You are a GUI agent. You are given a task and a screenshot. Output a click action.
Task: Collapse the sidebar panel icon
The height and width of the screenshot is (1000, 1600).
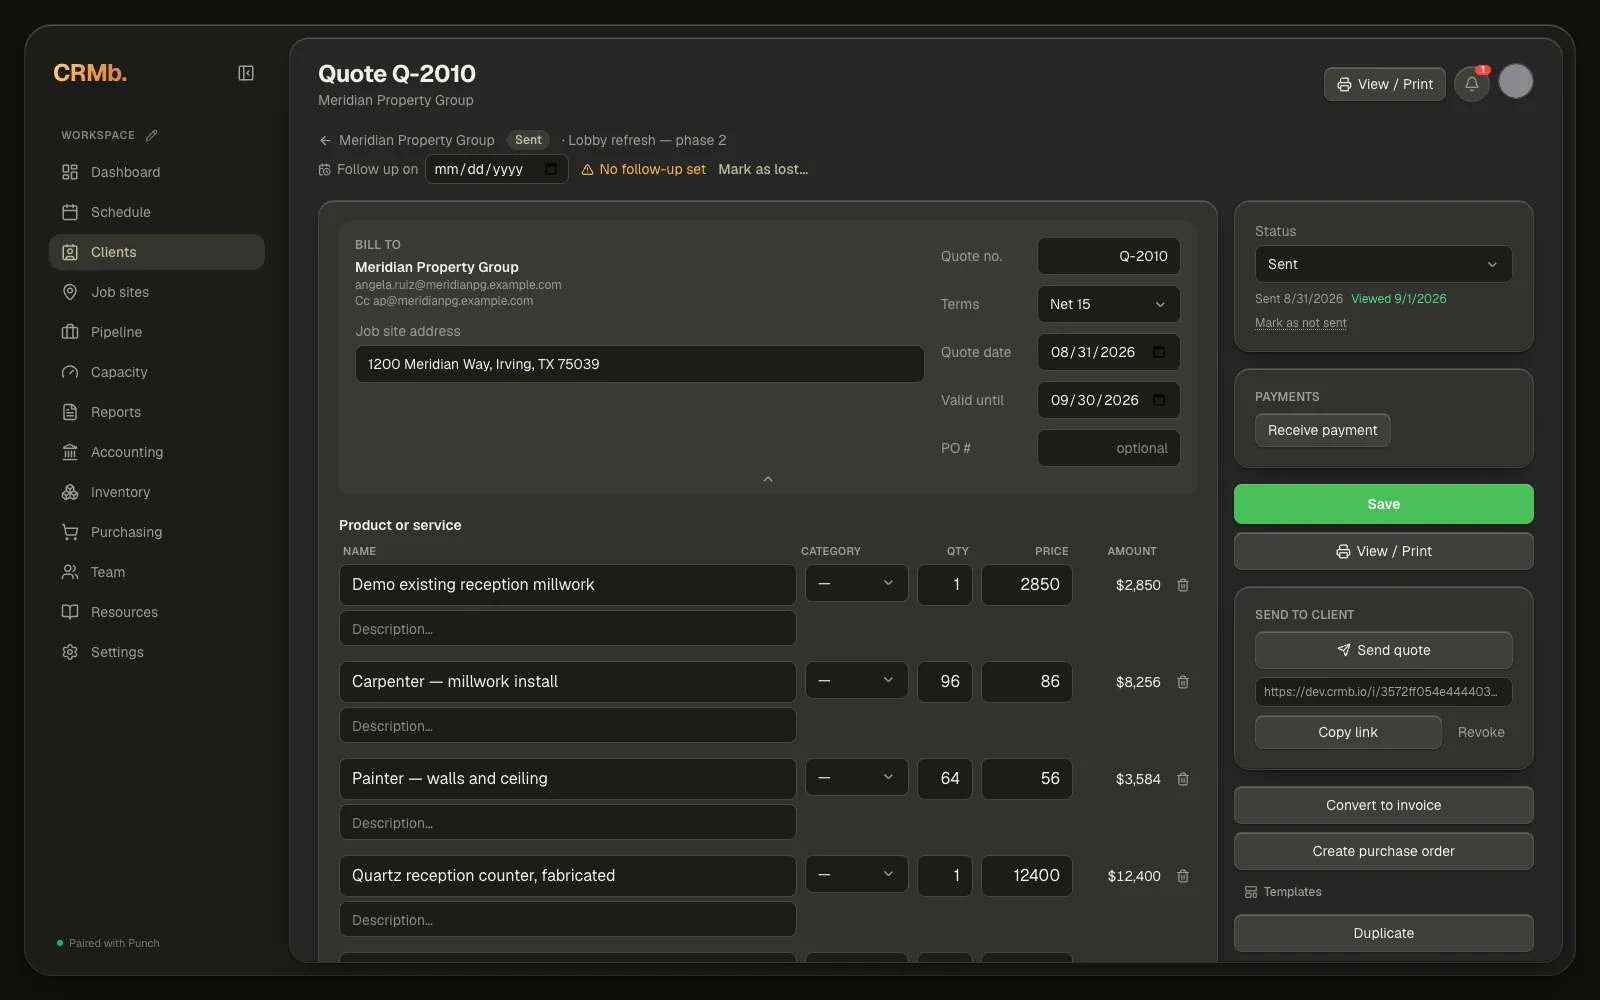(246, 73)
